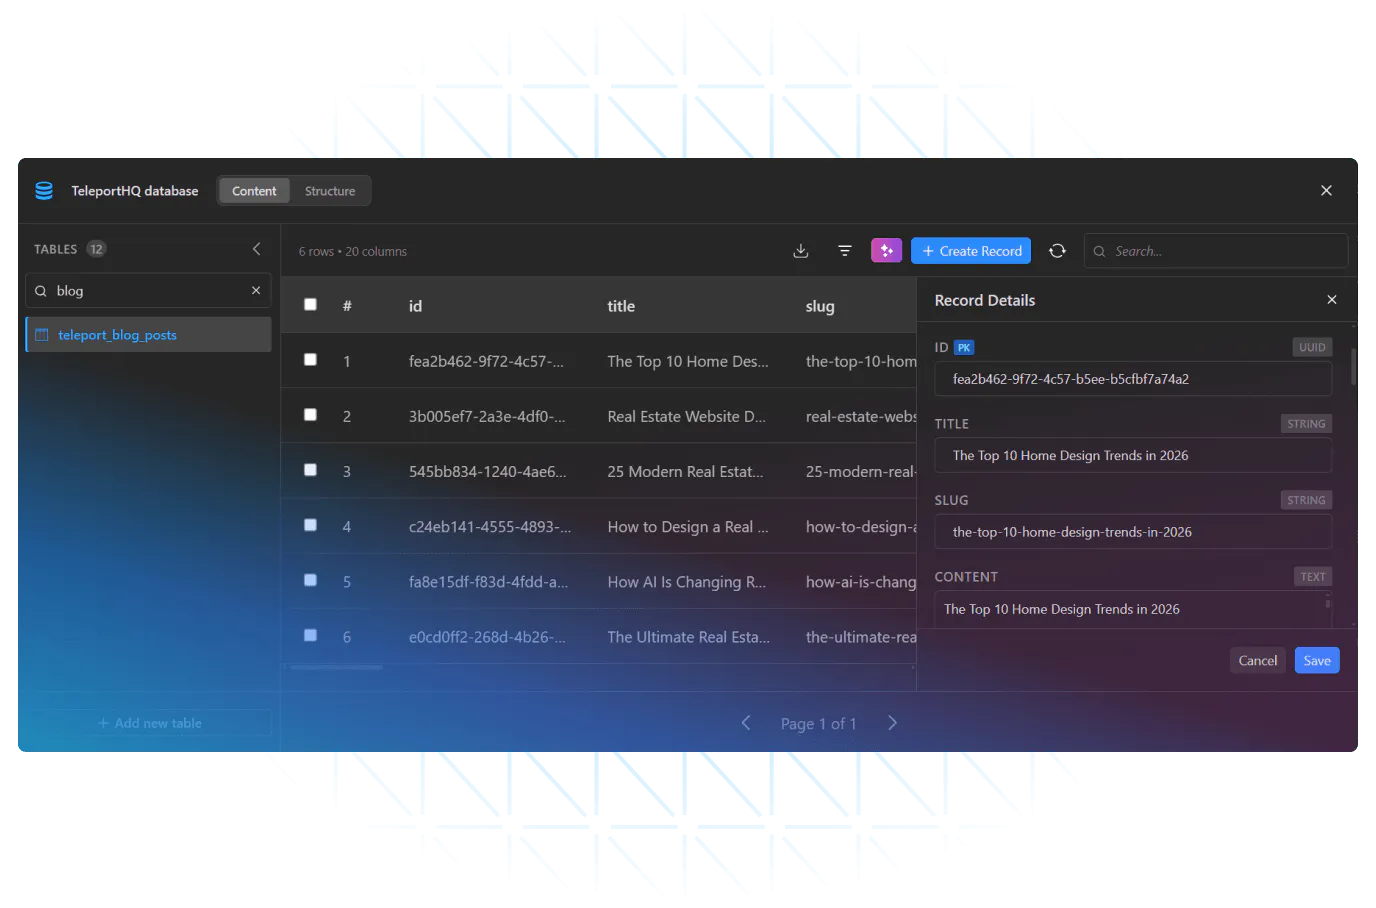Click the Cancel button

1258,660
